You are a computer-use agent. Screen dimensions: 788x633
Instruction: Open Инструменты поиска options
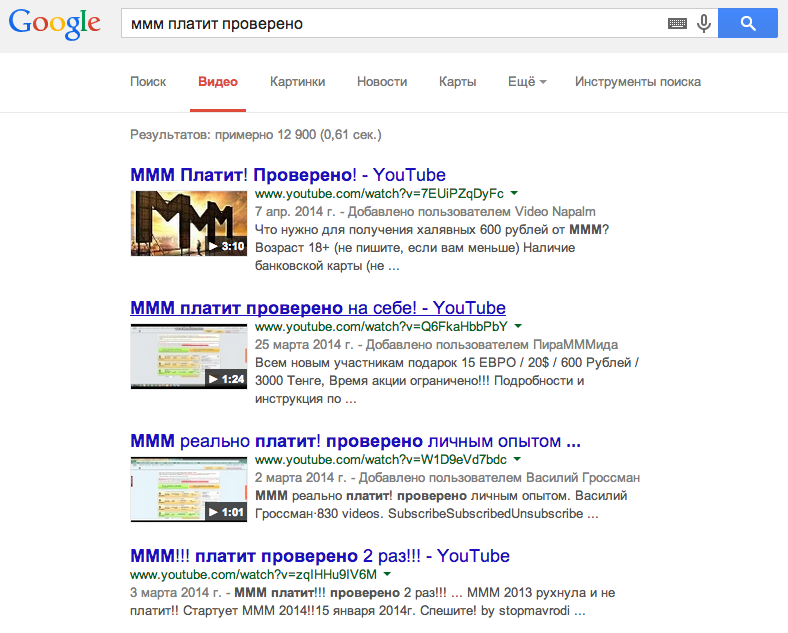coord(638,81)
